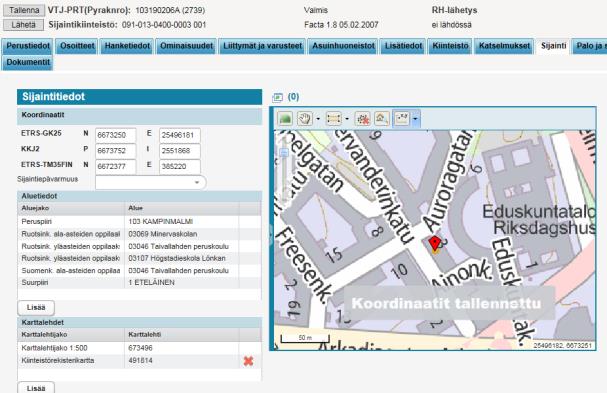The image size is (607, 393).
Task: Click the Tallenna button
Action: click(x=24, y=10)
